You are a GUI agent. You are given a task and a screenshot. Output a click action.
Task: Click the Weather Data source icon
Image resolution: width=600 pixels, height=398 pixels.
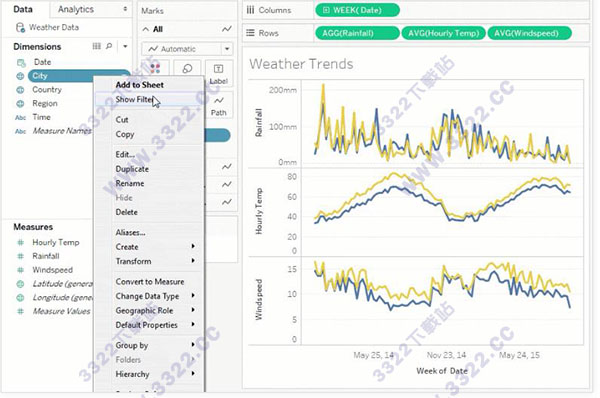20,28
